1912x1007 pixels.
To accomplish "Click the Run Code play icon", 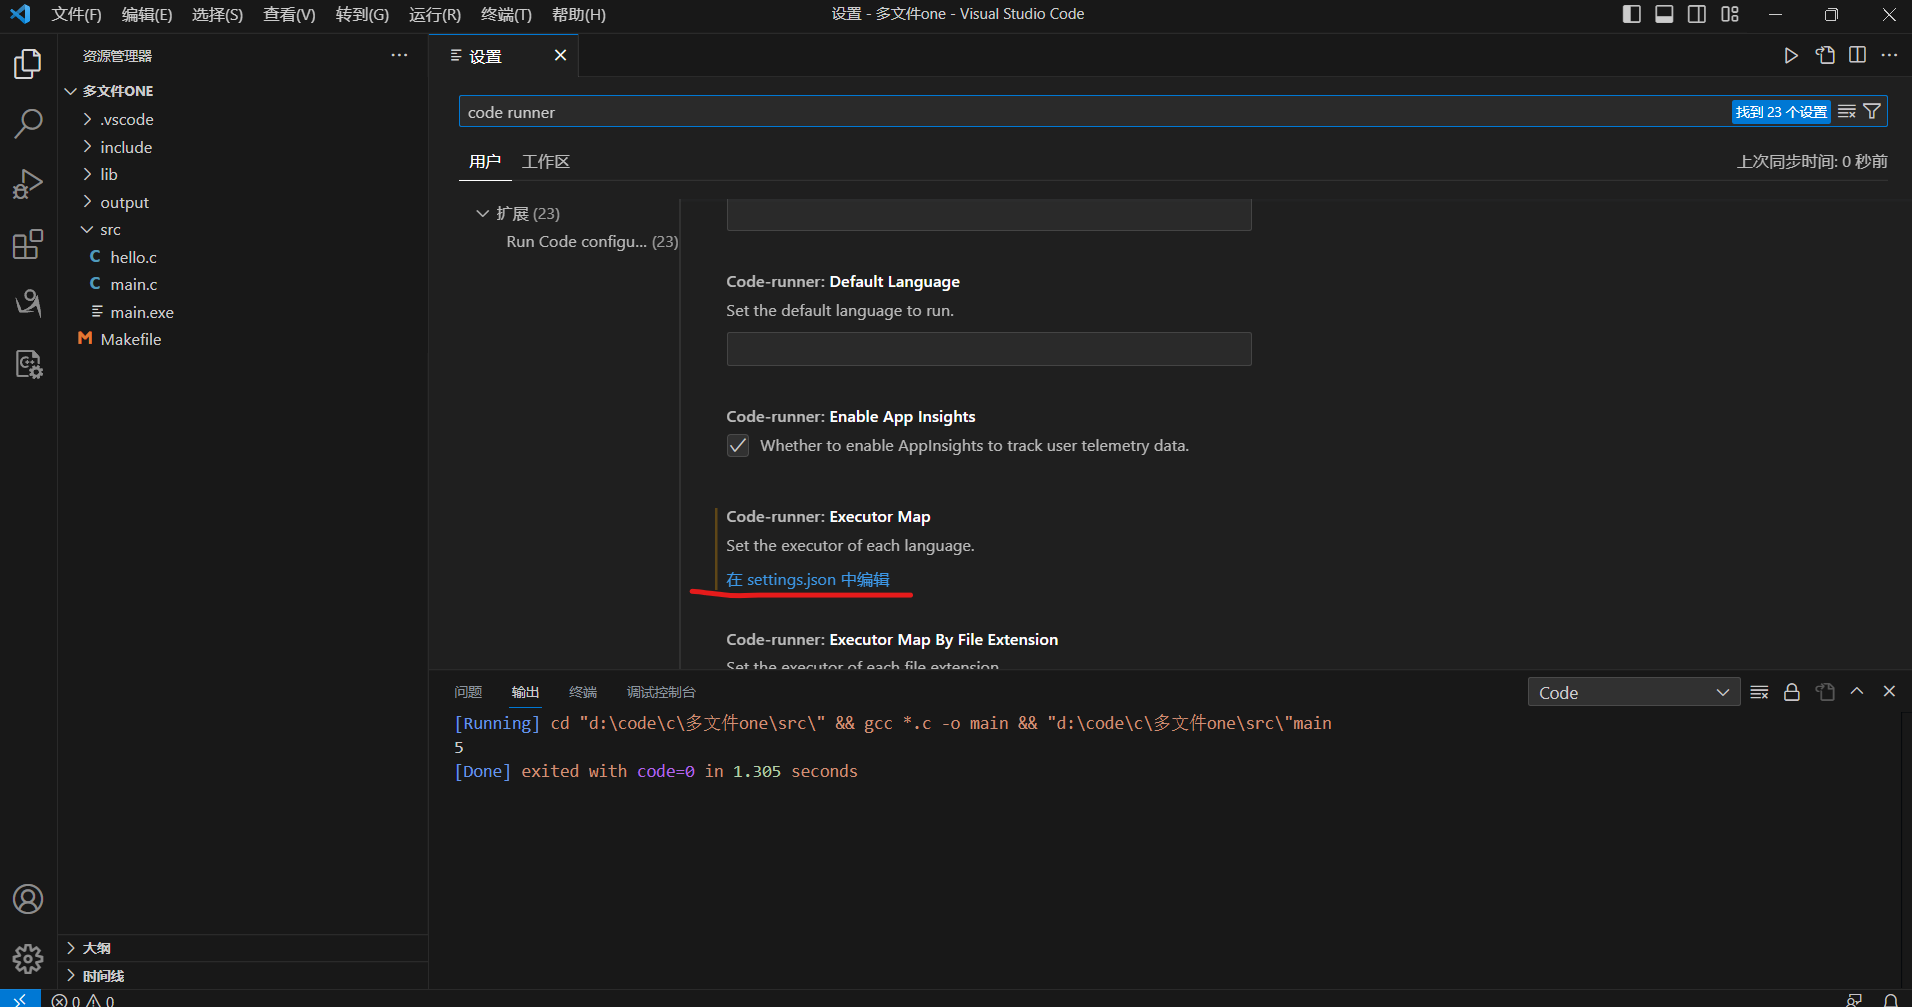I will pyautogui.click(x=1791, y=56).
